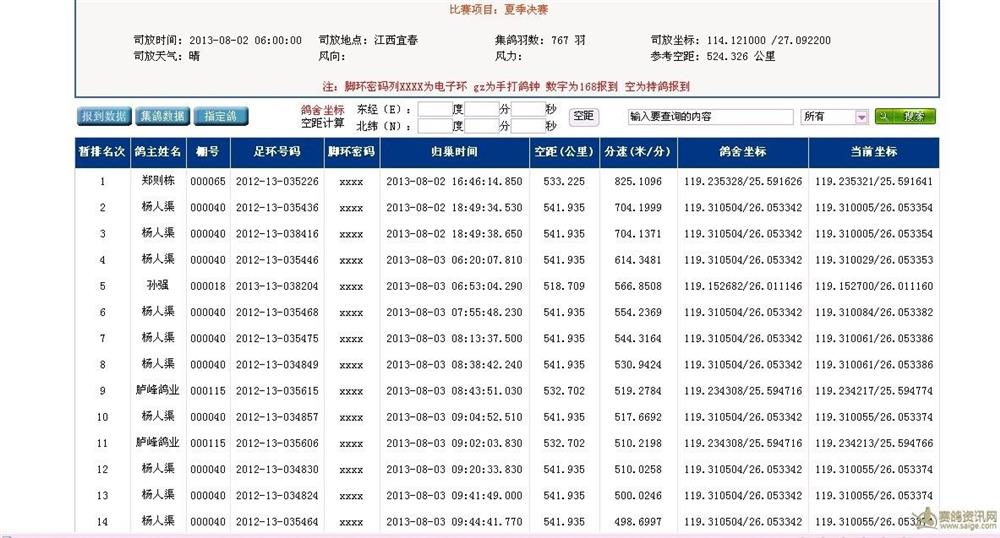Select owner name 孙强 in row 5
1000x538 pixels.
pyautogui.click(x=158, y=285)
